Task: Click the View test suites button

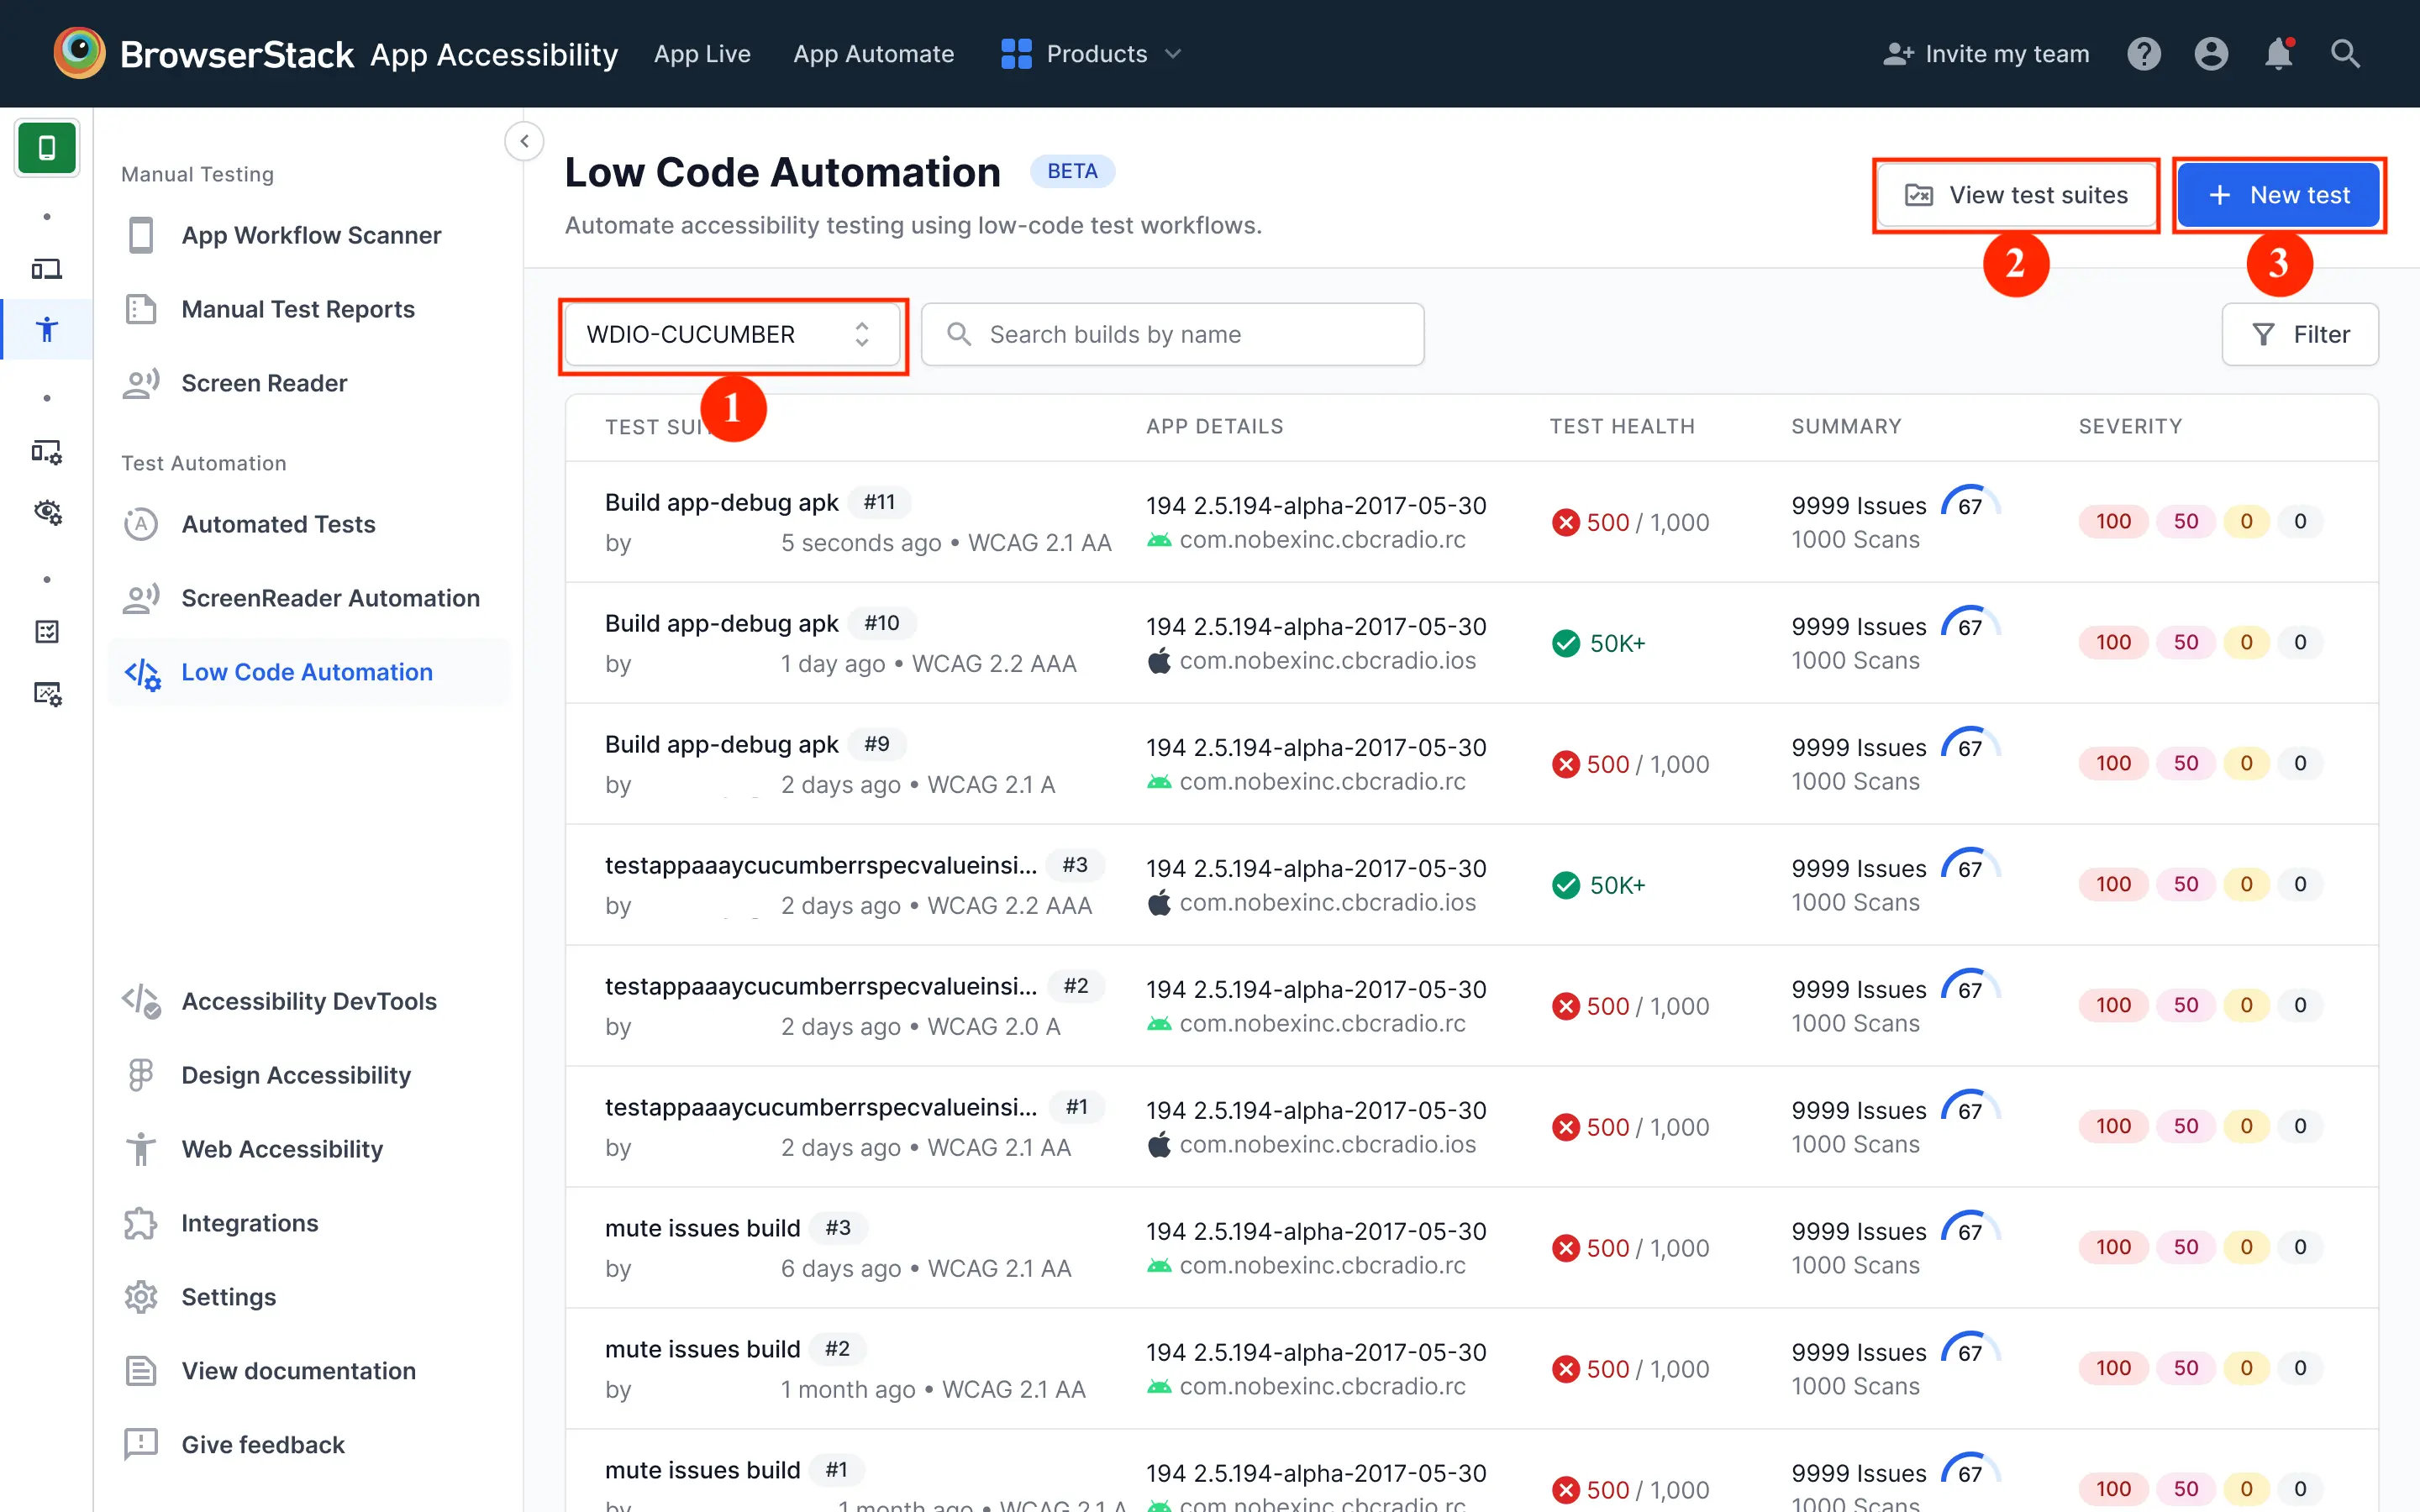Action: [2016, 195]
